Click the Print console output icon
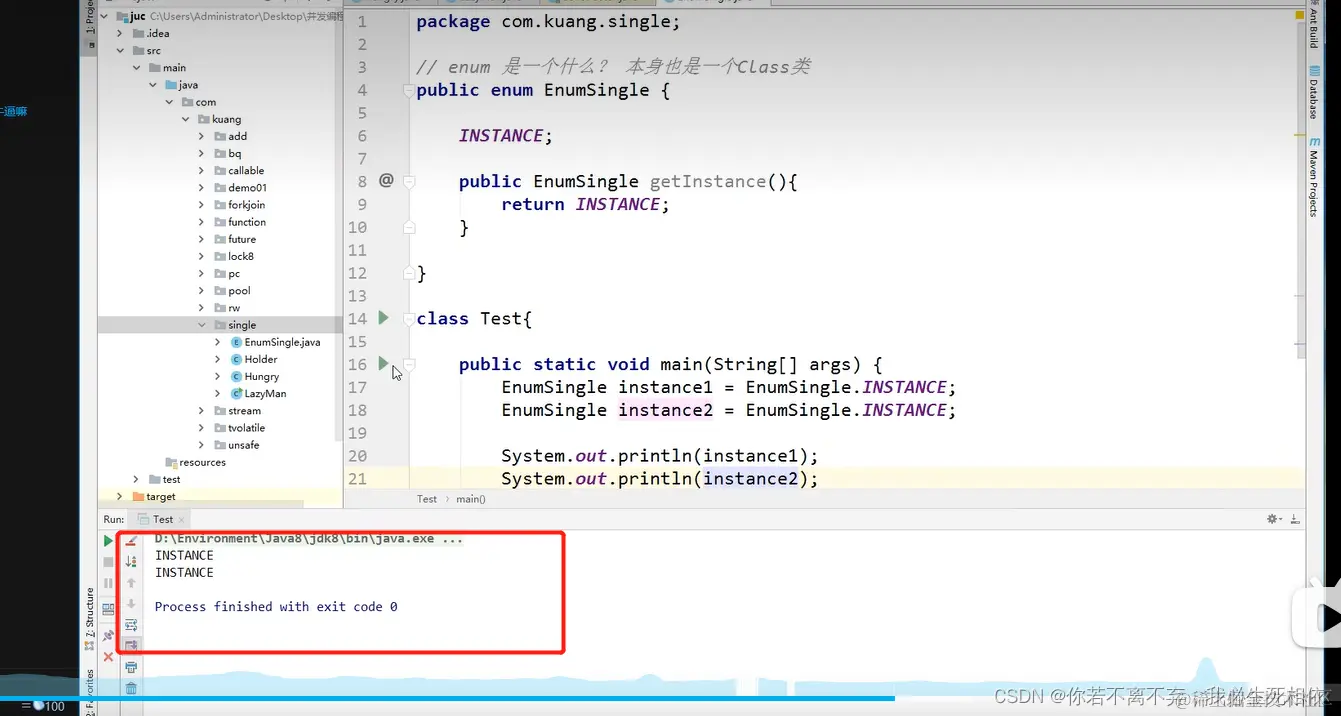The width and height of the screenshot is (1341, 716). pos(131,667)
